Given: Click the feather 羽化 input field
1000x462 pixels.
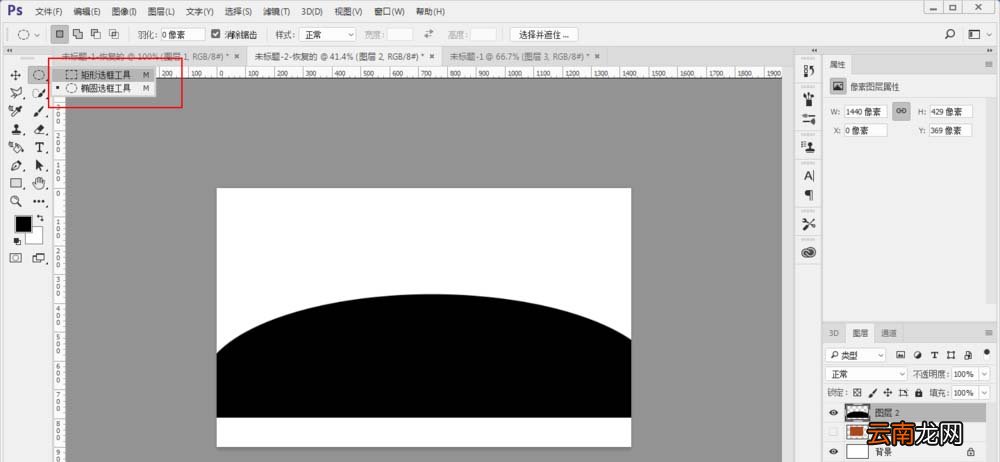Looking at the screenshot, I should (182, 34).
